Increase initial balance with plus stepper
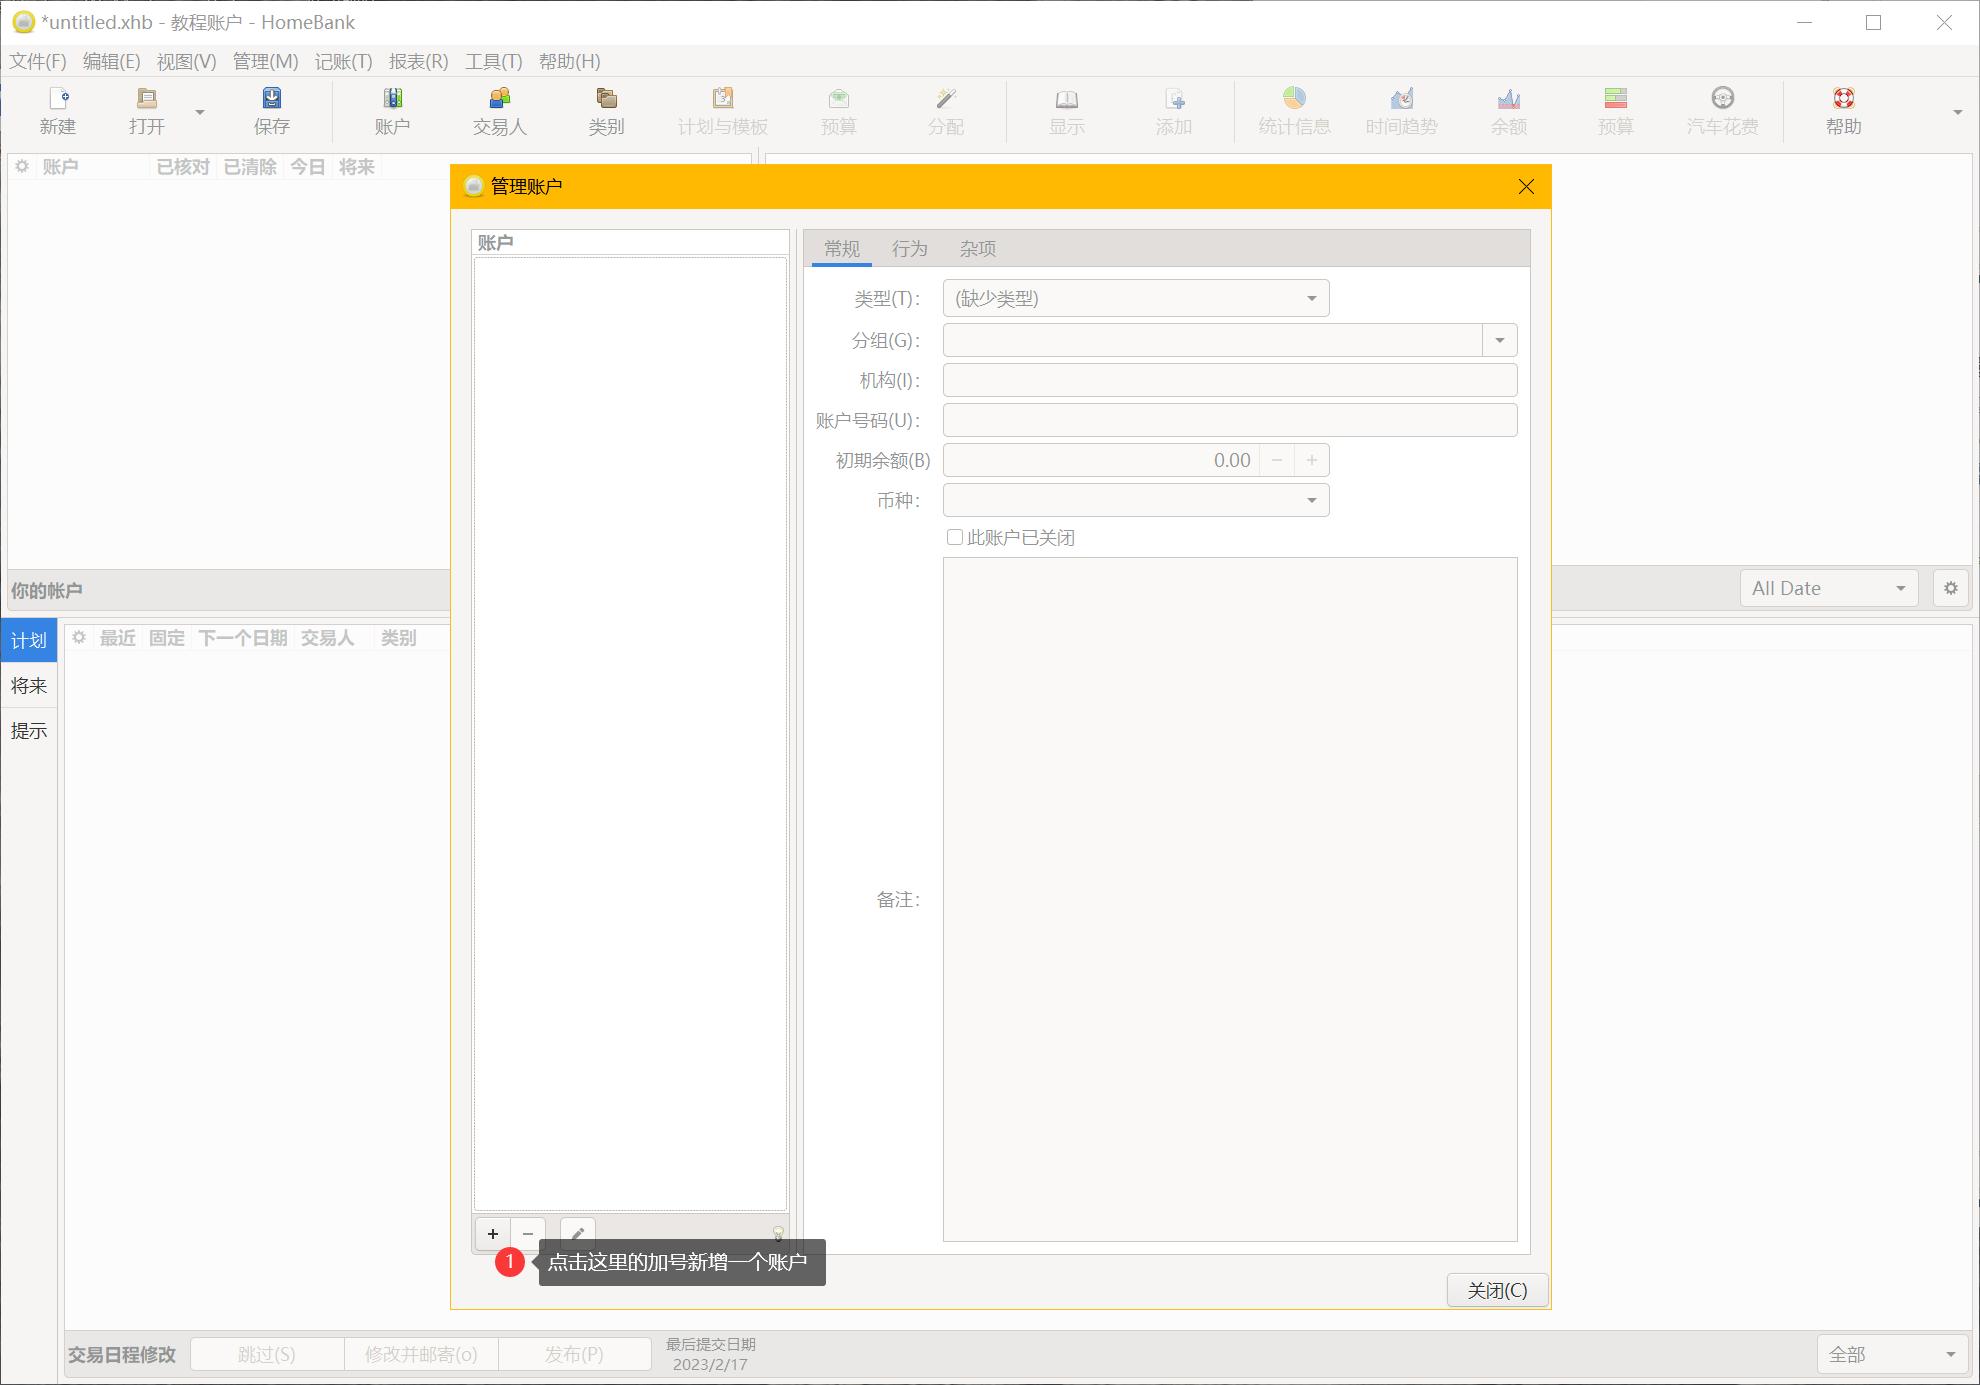This screenshot has width=1980, height=1385. coord(1311,460)
